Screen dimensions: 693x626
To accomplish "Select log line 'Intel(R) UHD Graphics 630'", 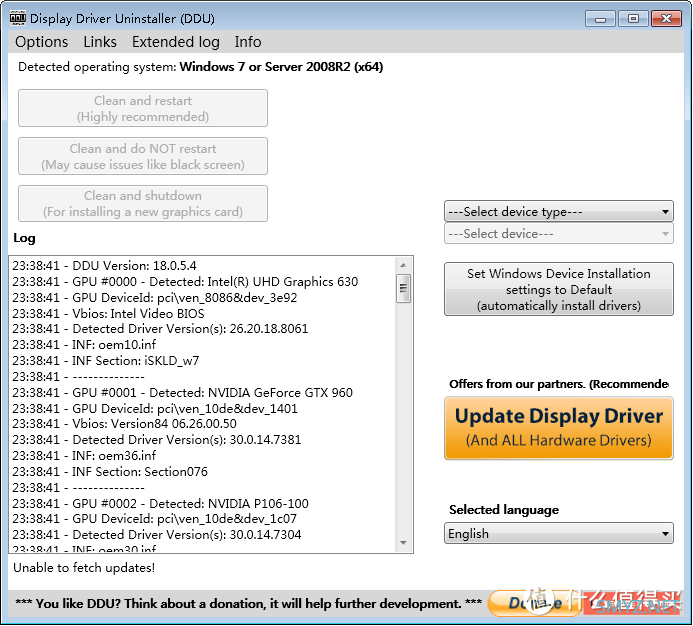I will (x=185, y=282).
